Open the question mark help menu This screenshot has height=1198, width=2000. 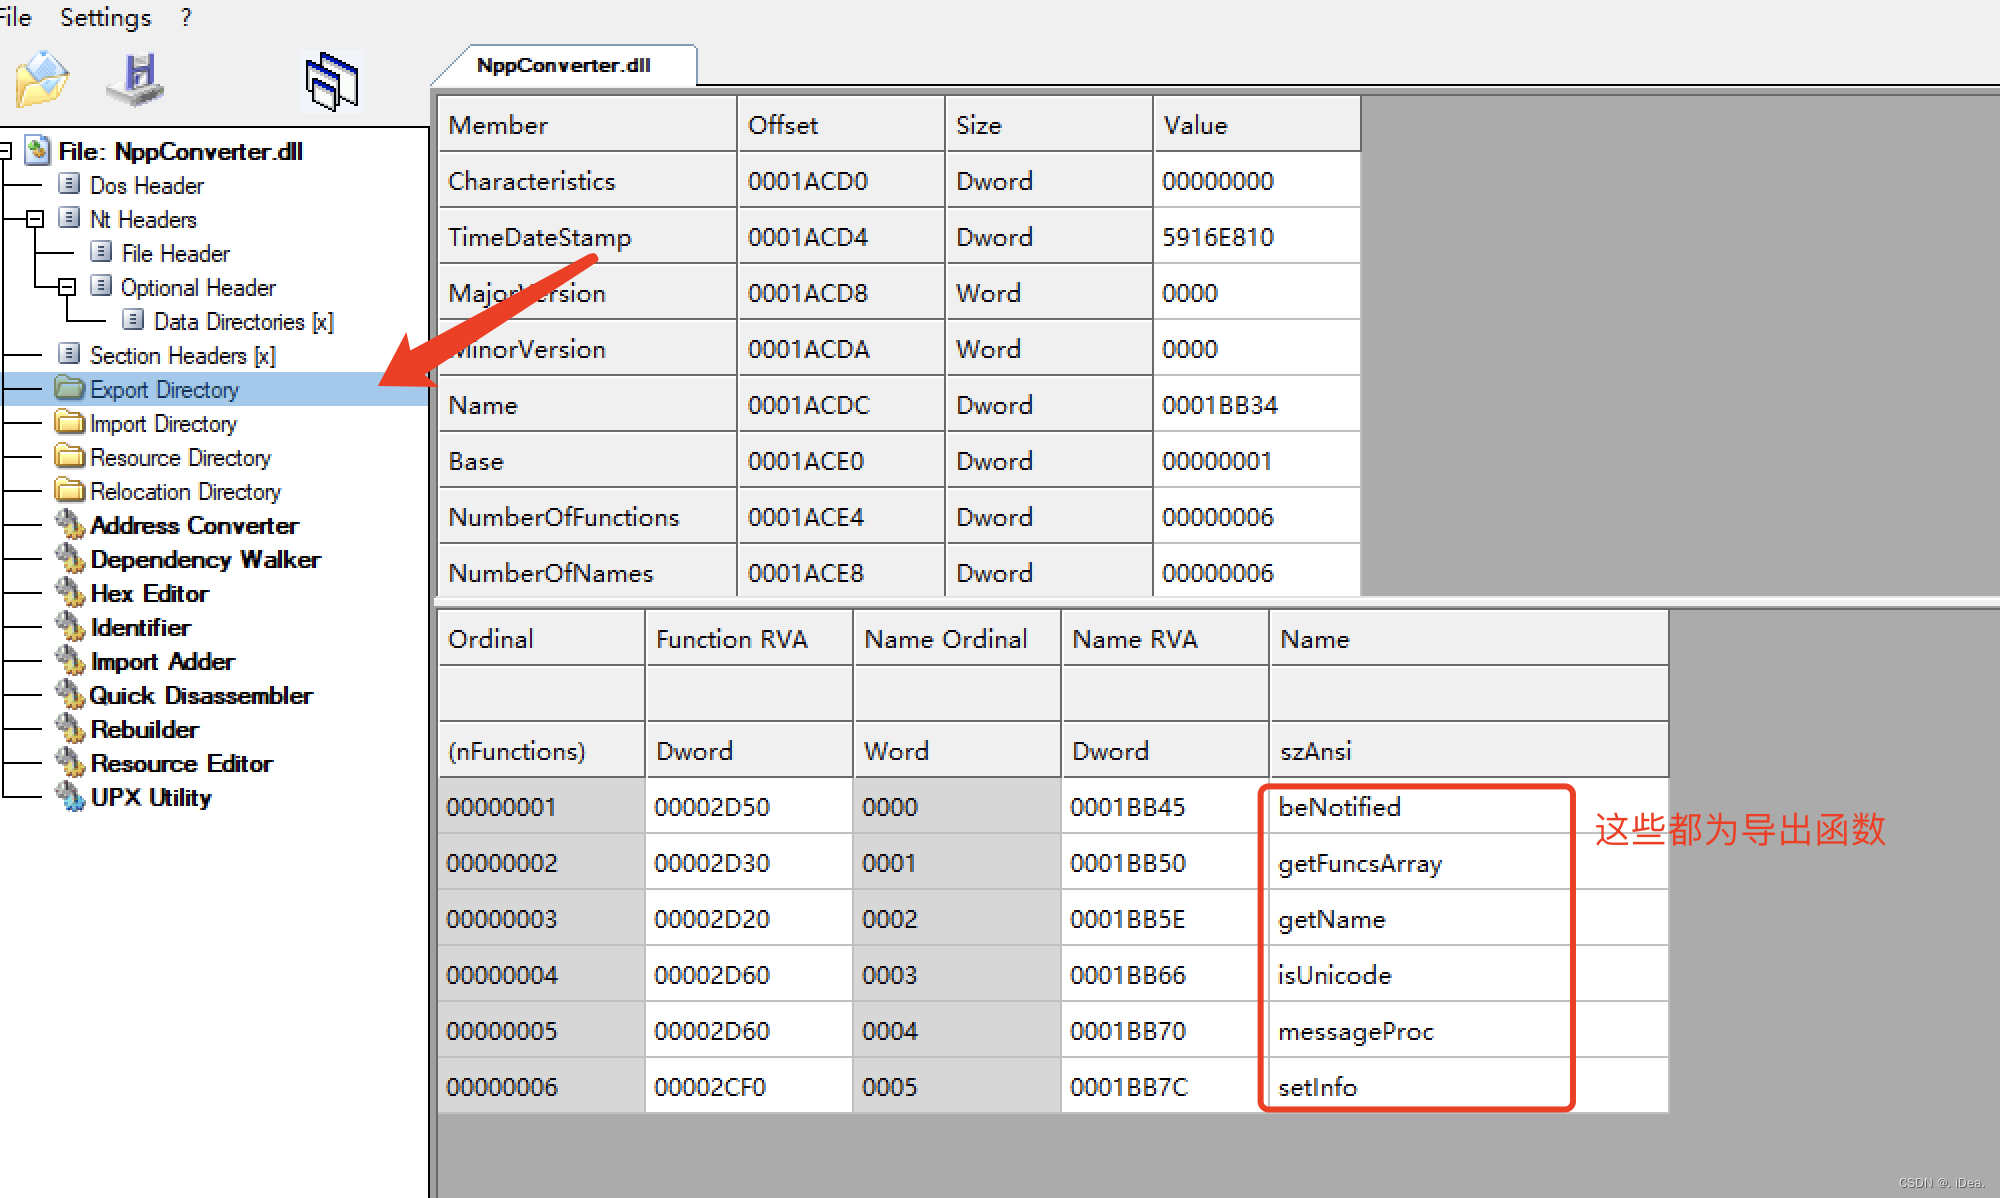(186, 17)
